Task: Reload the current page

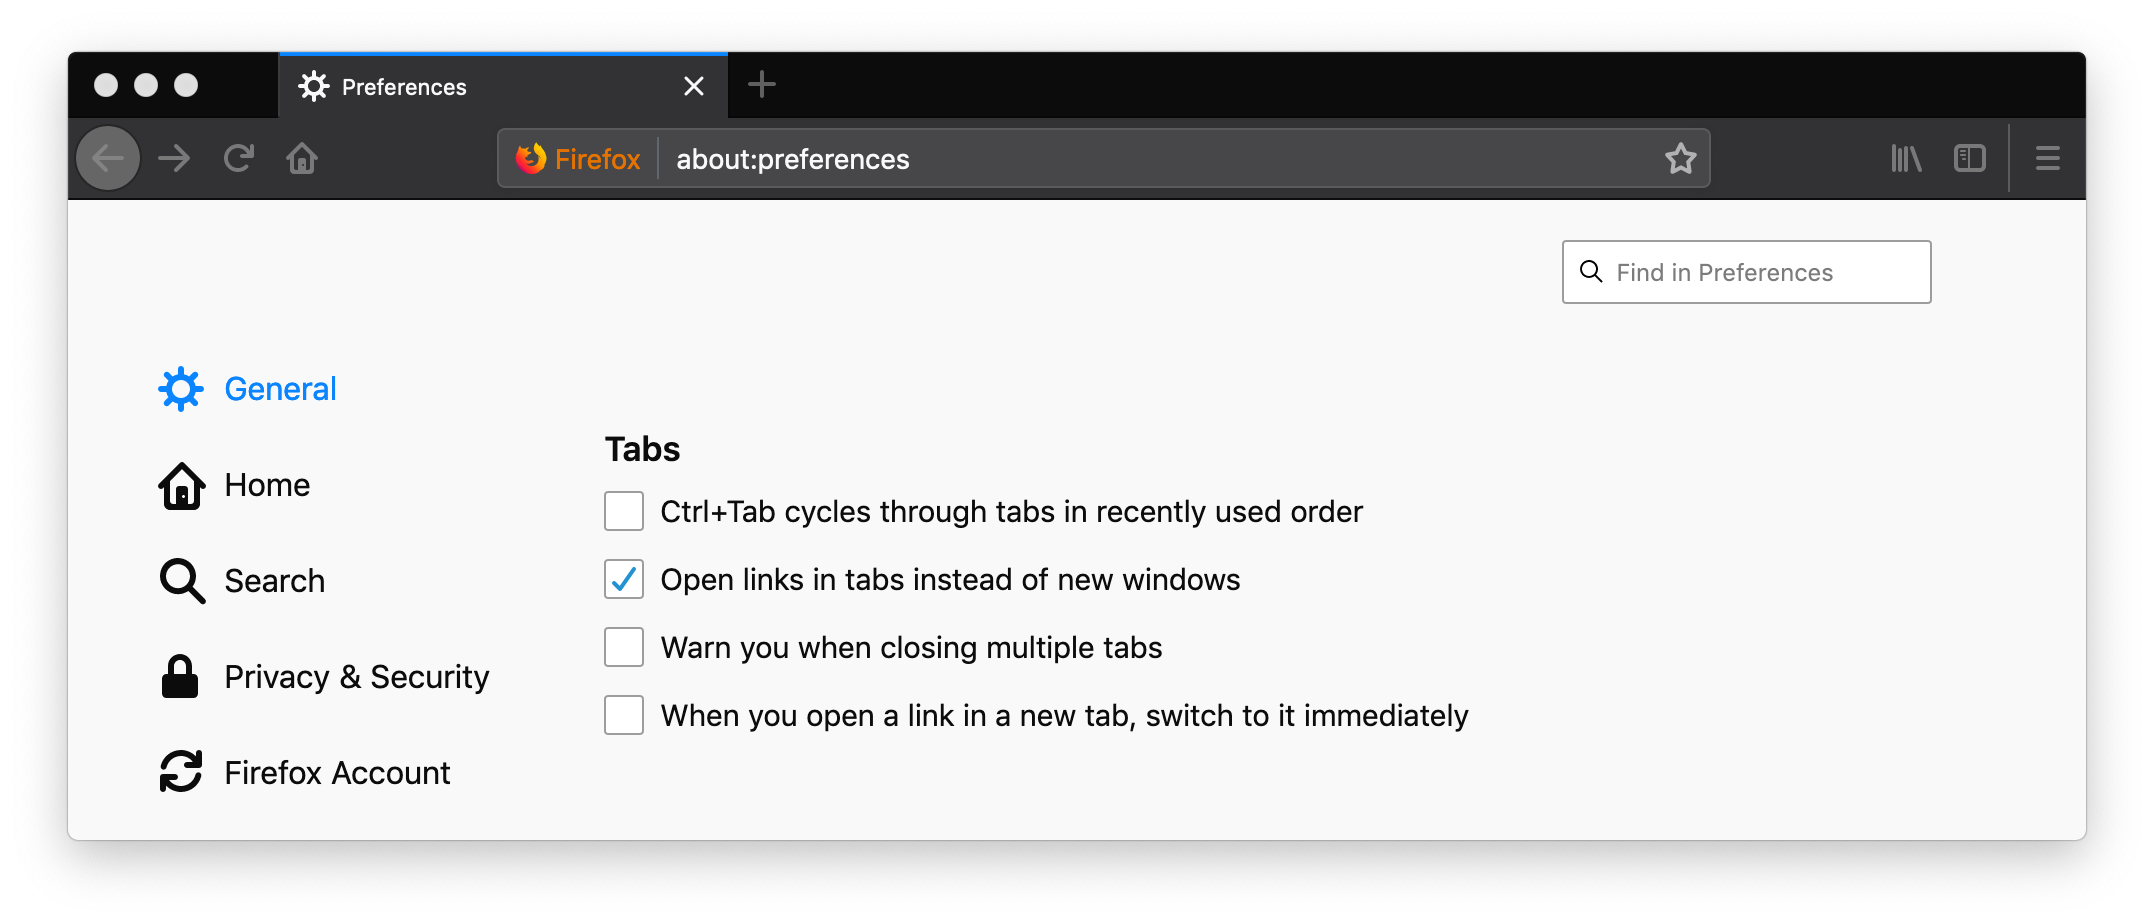Action: tap(239, 158)
